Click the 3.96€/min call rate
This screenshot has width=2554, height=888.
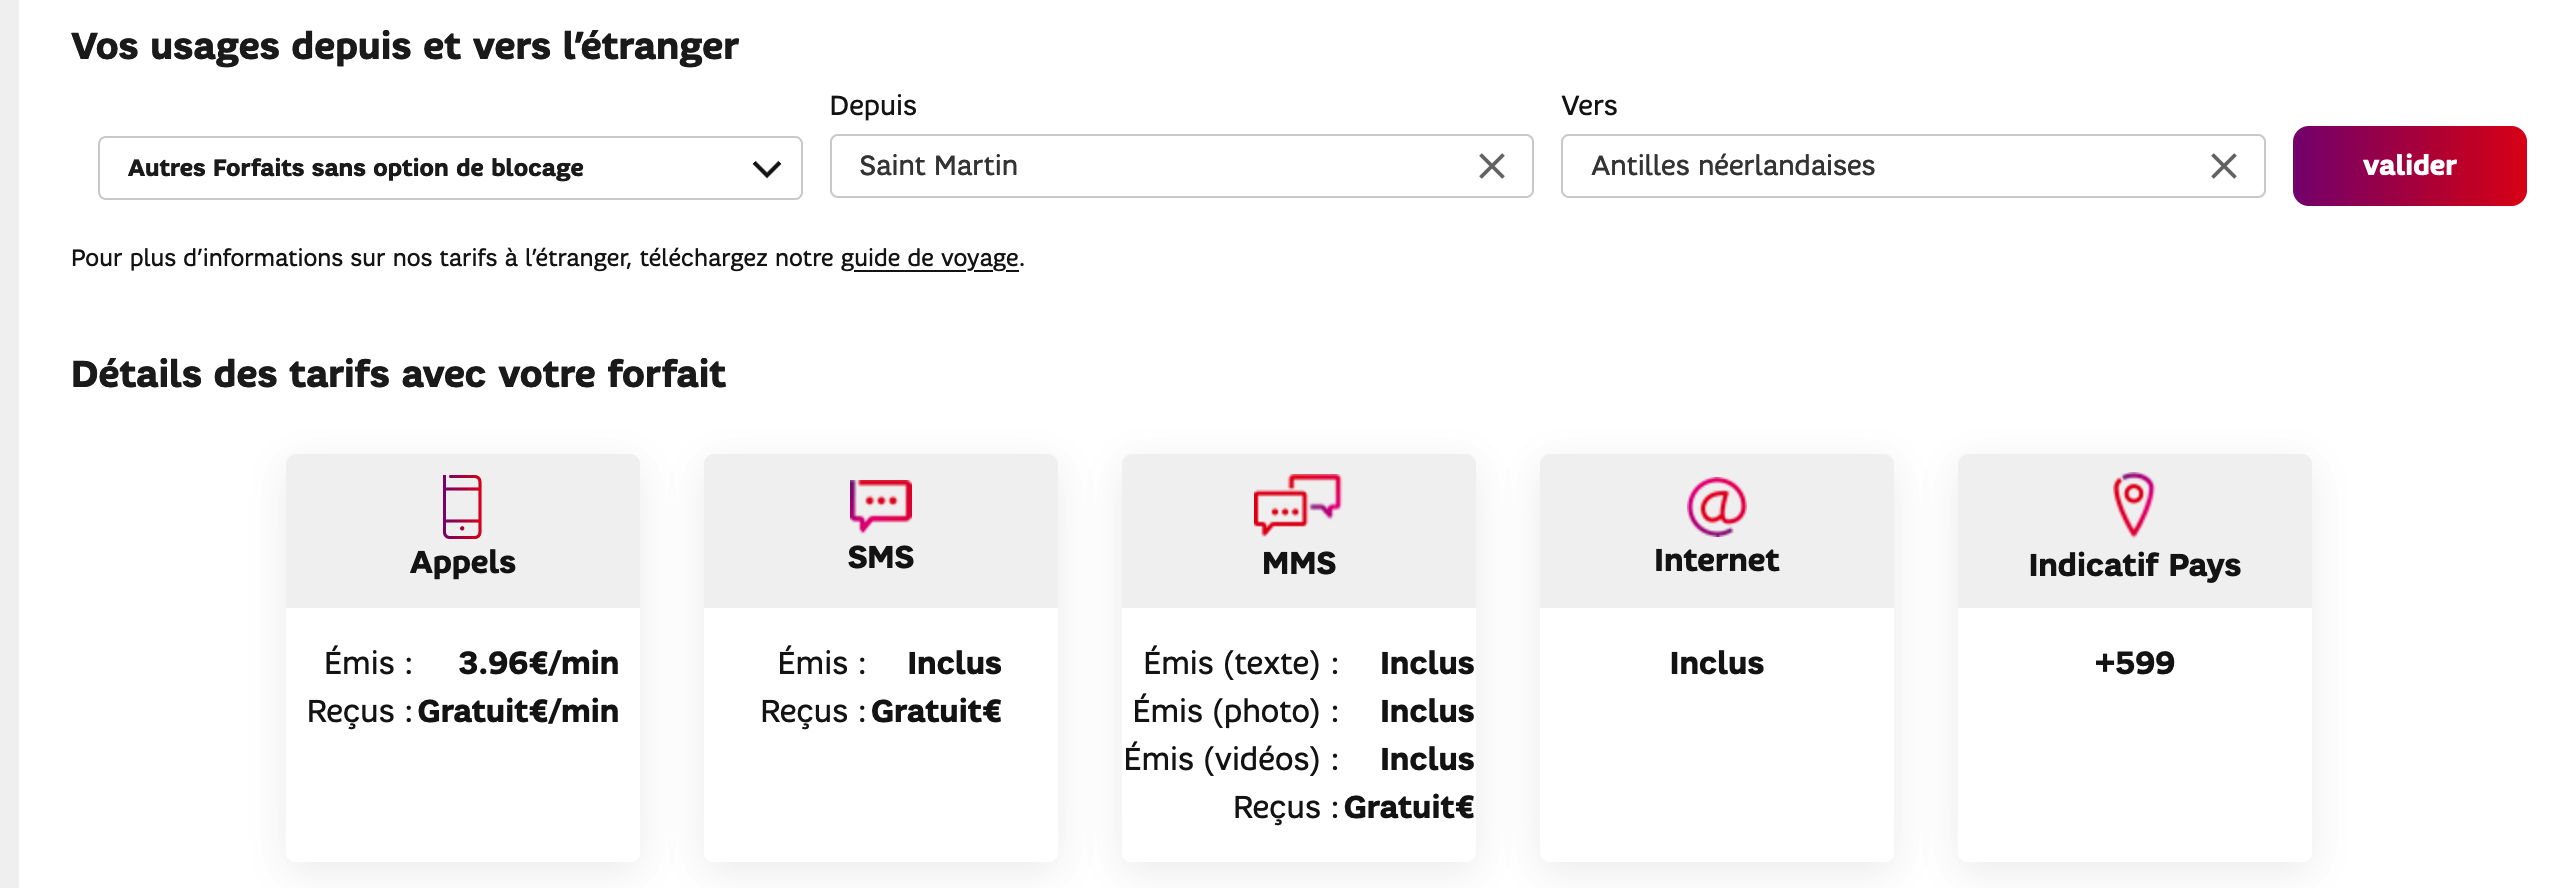point(538,663)
